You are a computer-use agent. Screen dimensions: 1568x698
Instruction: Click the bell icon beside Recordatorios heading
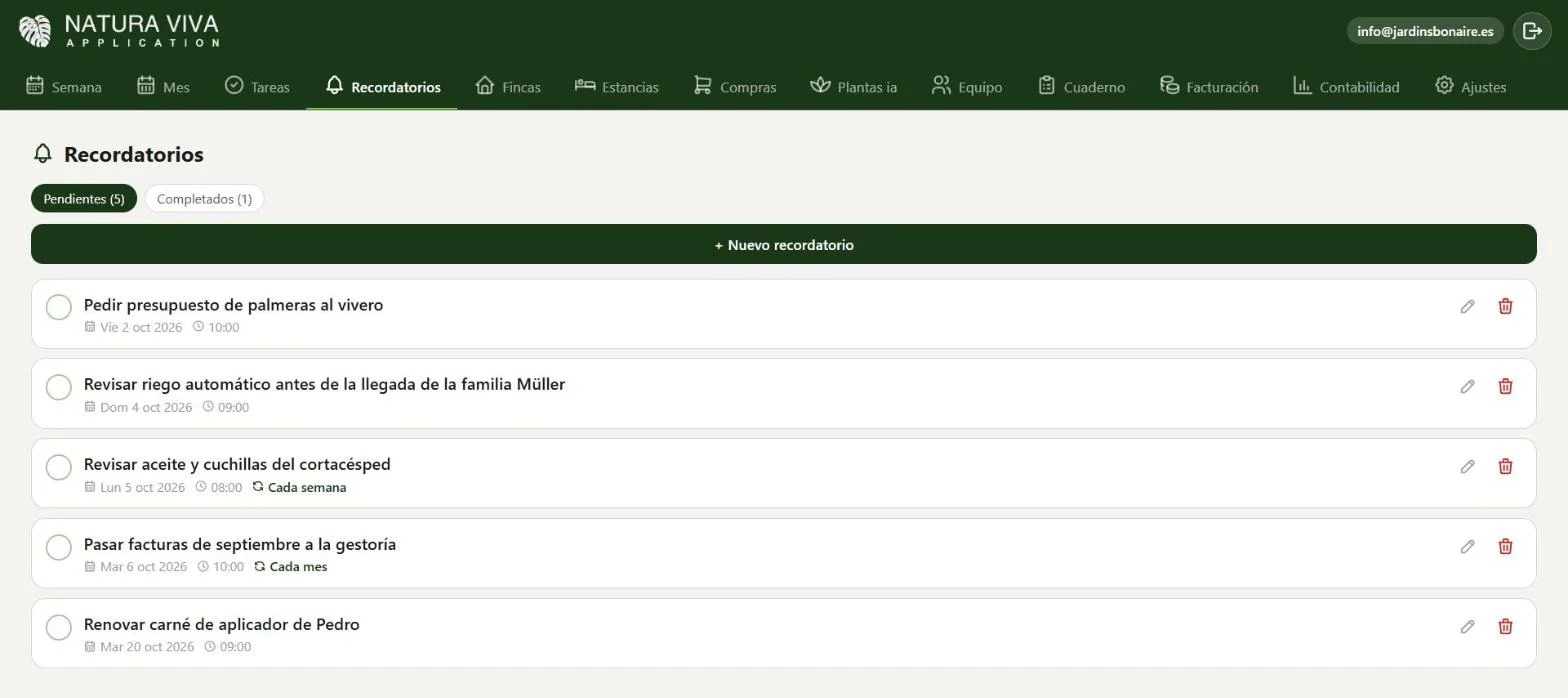tap(42, 153)
